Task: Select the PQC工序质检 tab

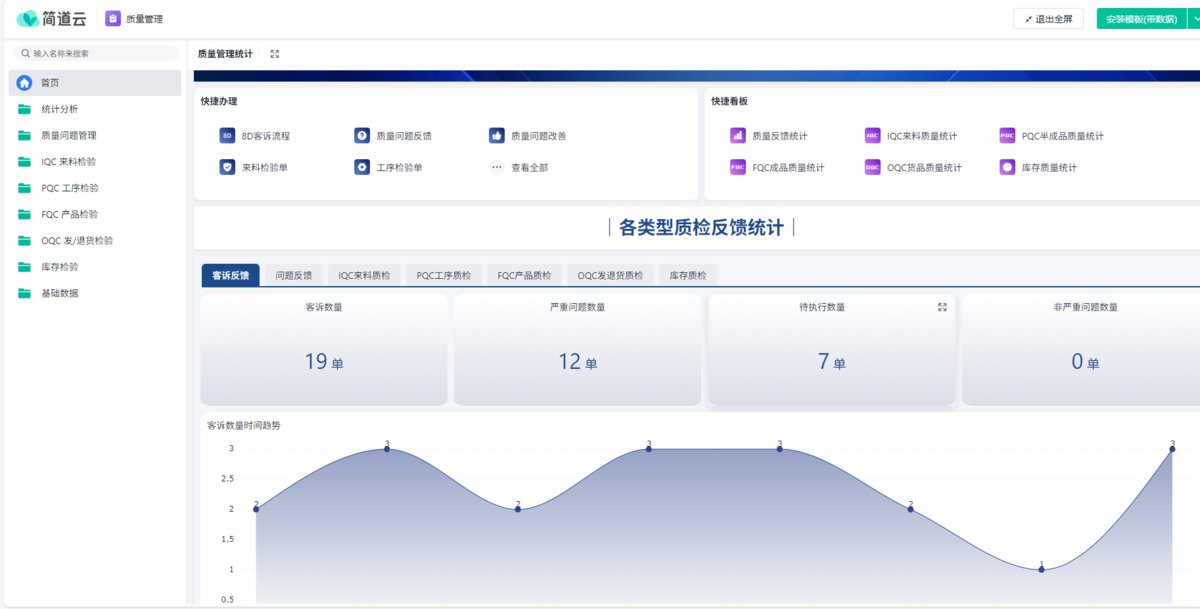Action: [443, 275]
